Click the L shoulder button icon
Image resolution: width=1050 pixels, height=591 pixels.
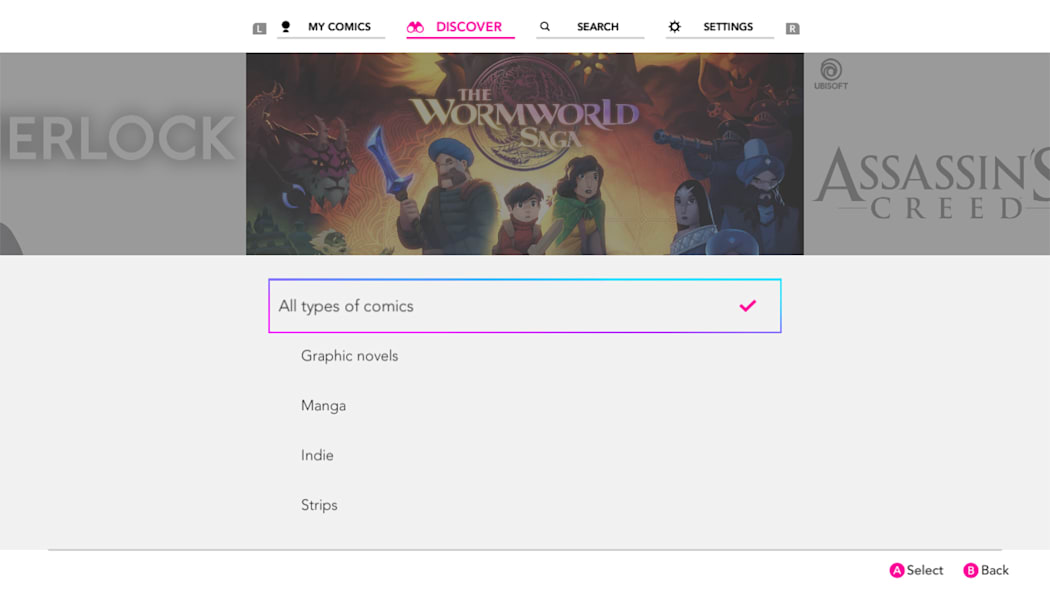pos(259,28)
